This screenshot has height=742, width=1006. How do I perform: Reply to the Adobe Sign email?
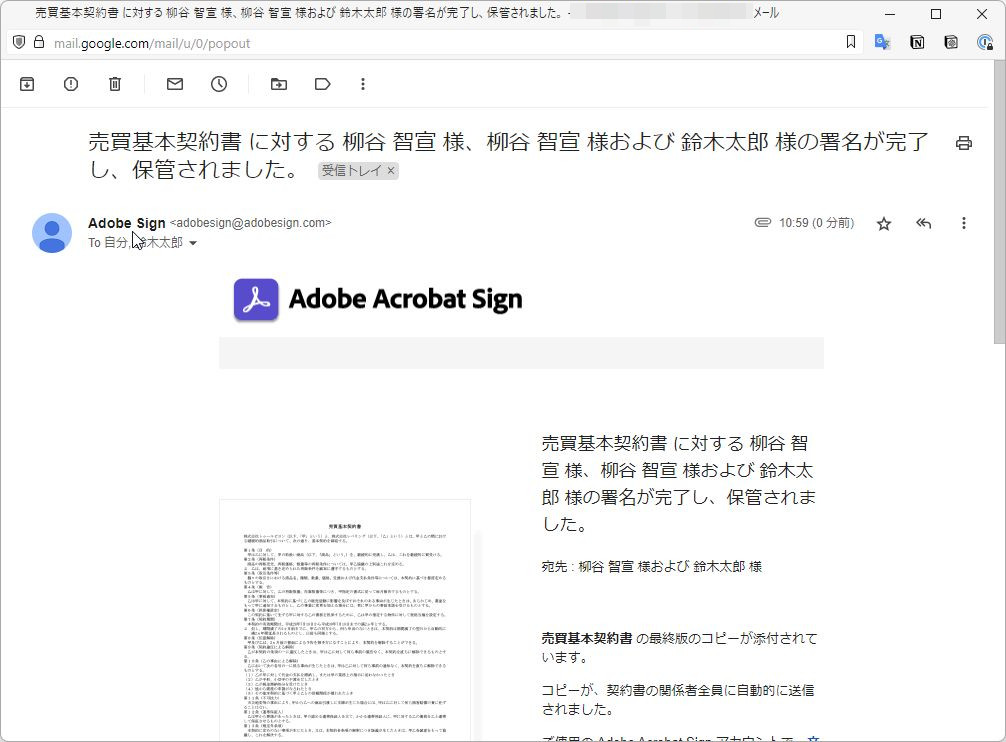tap(923, 223)
